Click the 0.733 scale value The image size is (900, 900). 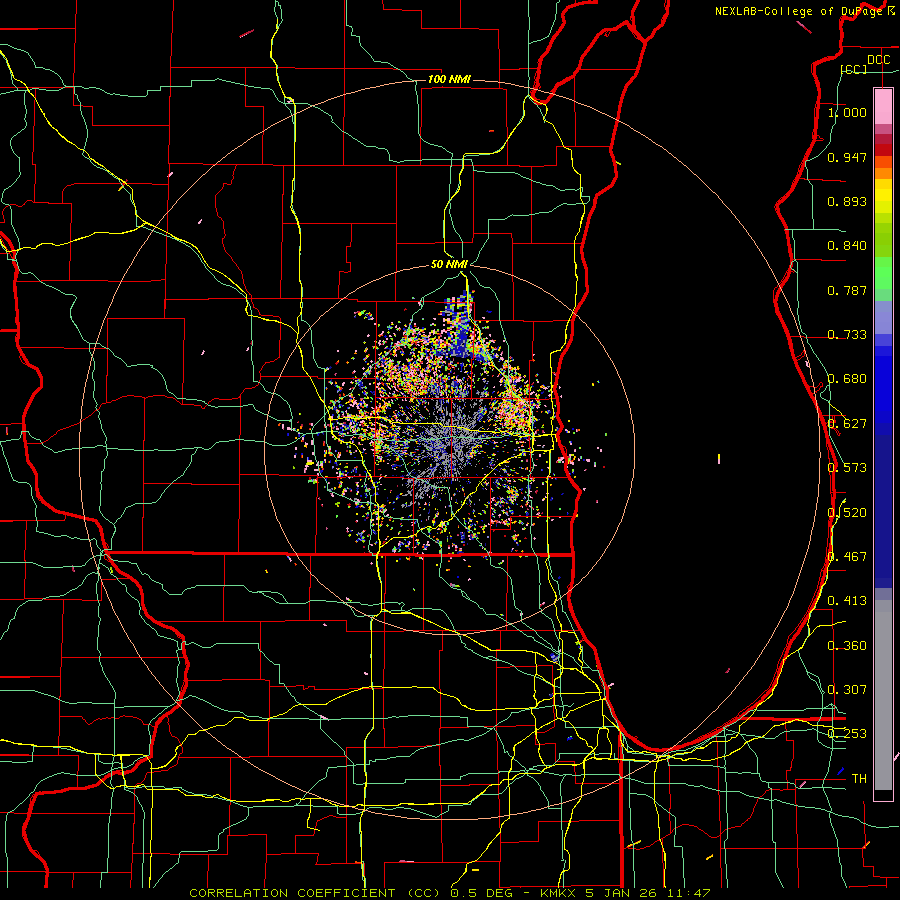847,335
